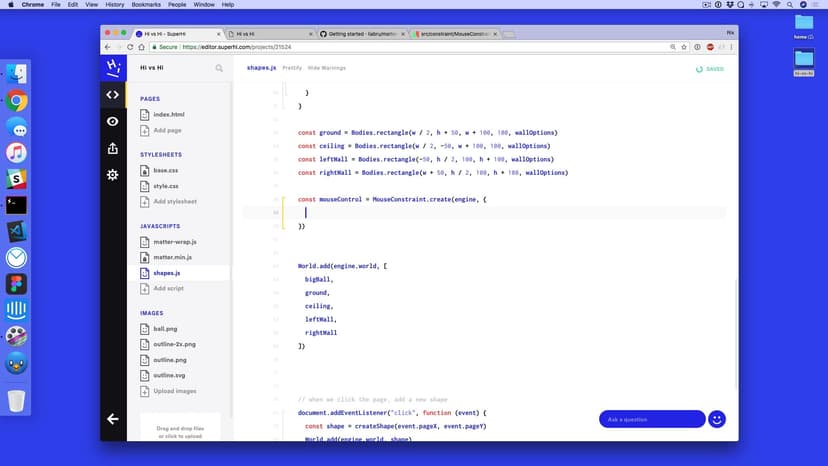
Task: Open matter-wrap.js in Javascripts
Action: (x=174, y=242)
